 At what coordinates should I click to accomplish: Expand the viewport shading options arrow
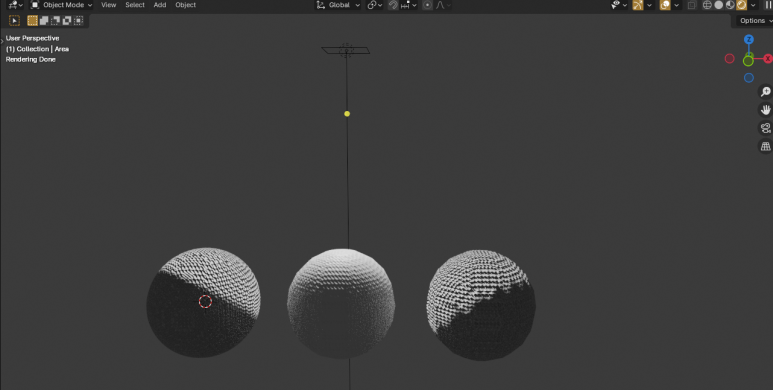coord(753,5)
